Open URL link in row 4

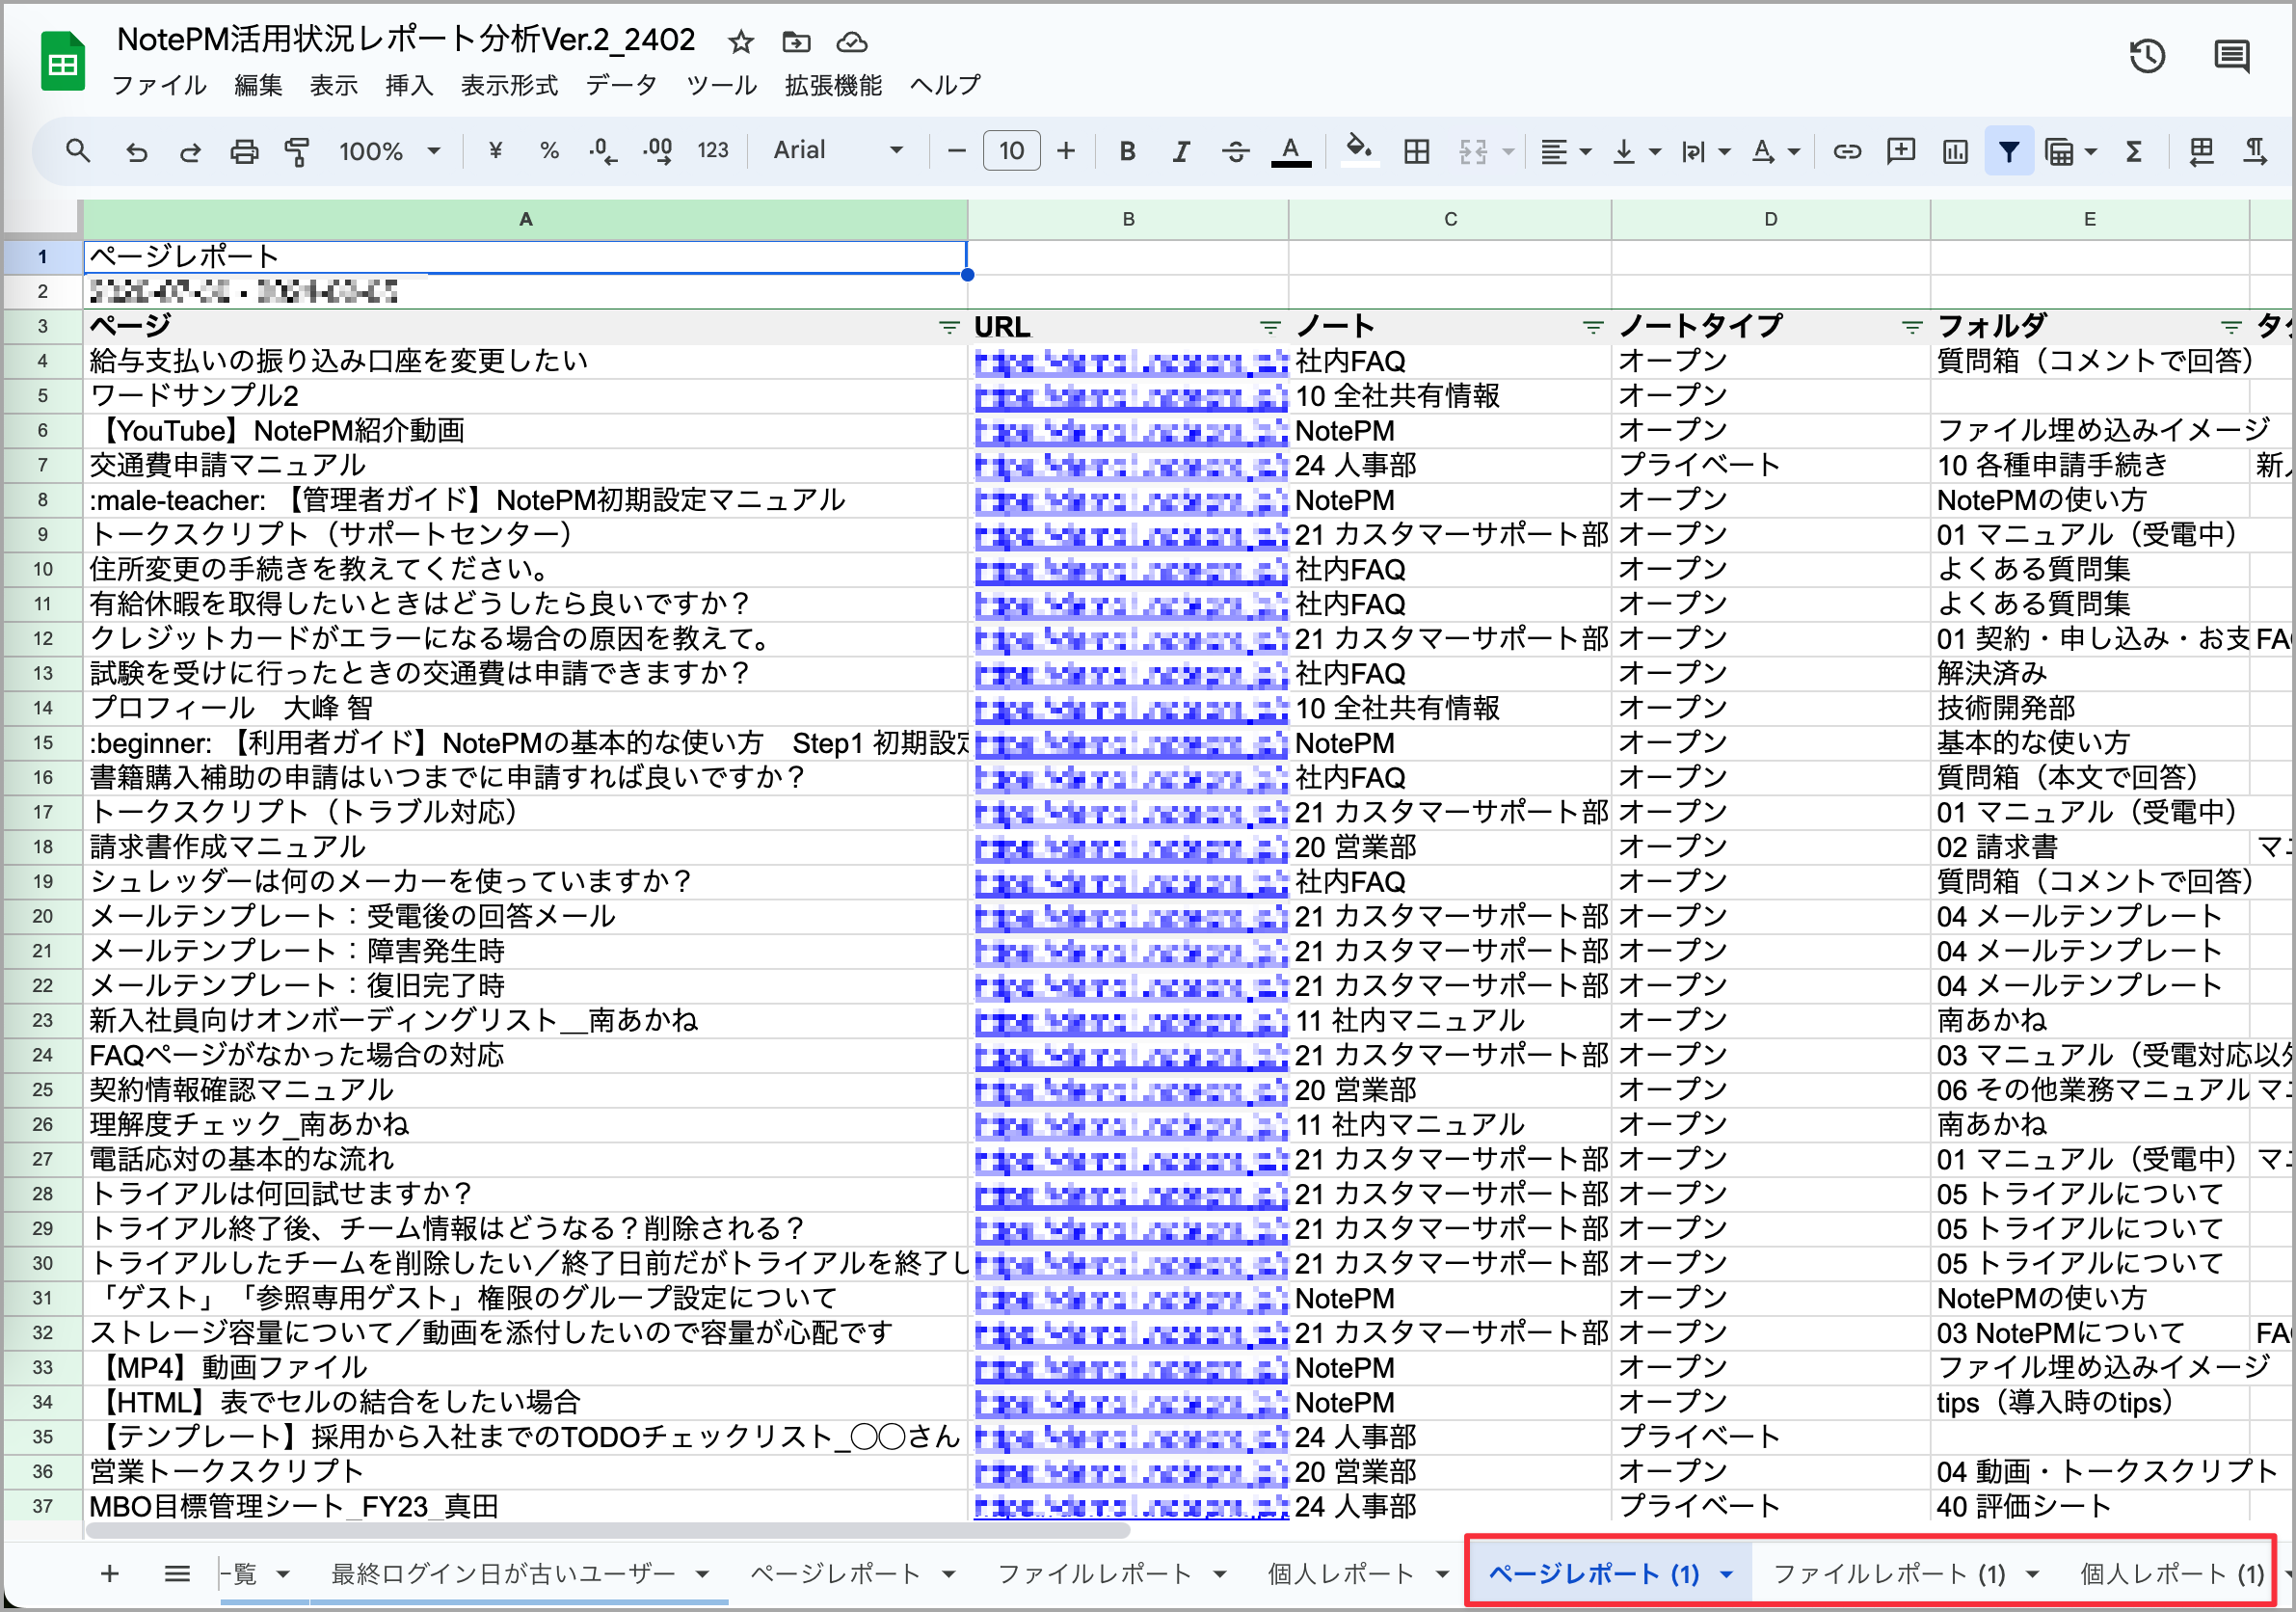point(1131,362)
